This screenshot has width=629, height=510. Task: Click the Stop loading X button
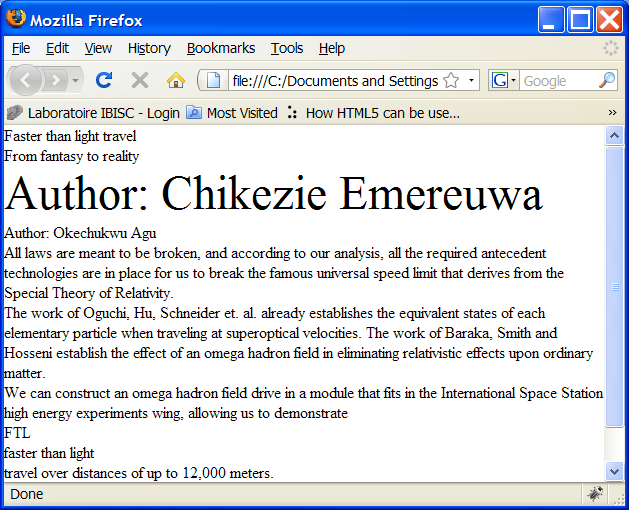[140, 80]
